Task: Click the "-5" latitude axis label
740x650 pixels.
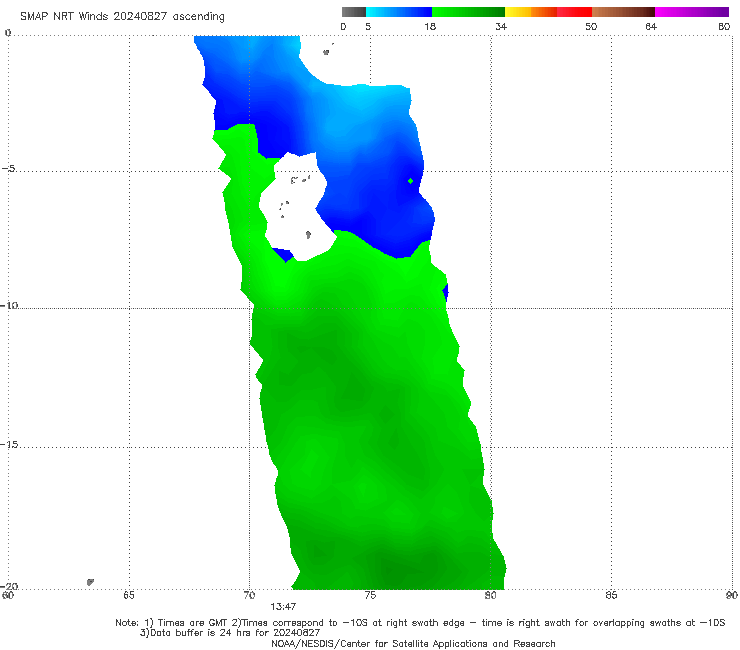Action: (x=9, y=169)
